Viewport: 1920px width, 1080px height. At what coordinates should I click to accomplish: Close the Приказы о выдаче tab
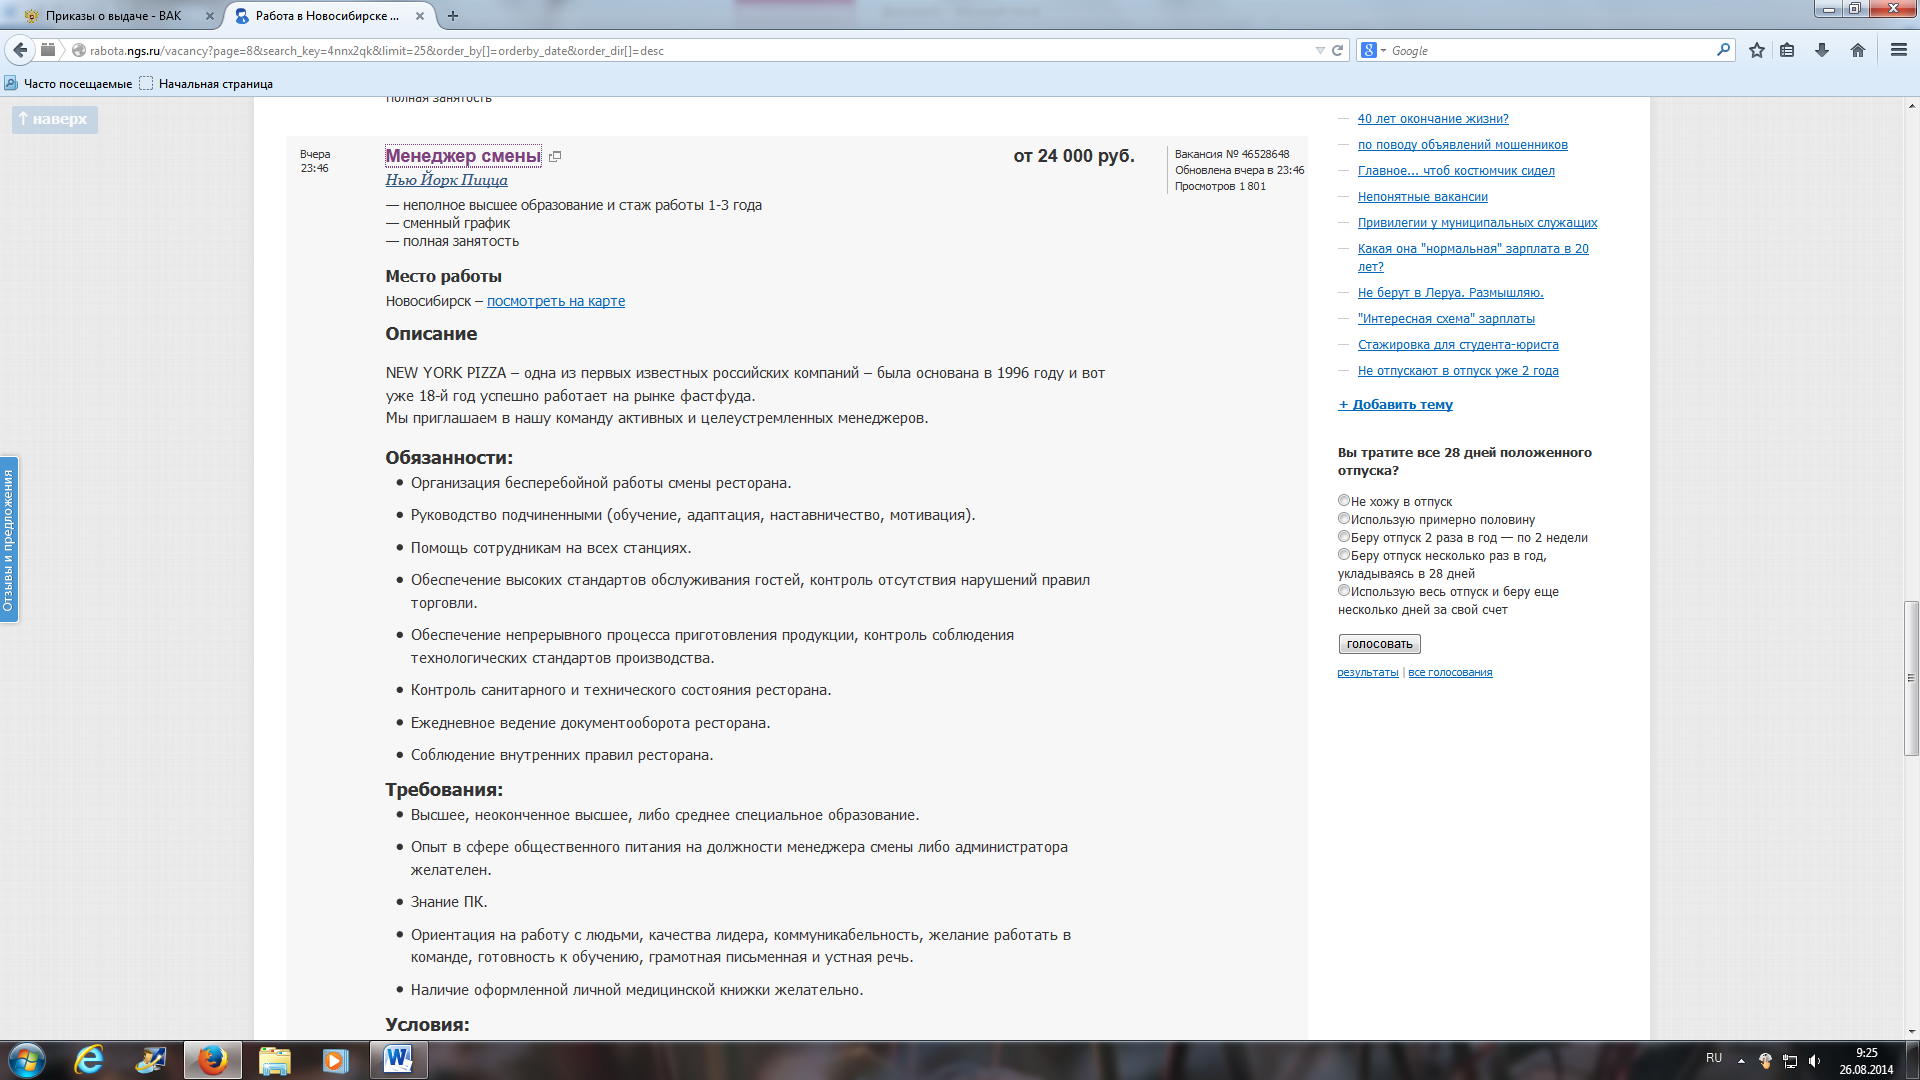coord(210,16)
